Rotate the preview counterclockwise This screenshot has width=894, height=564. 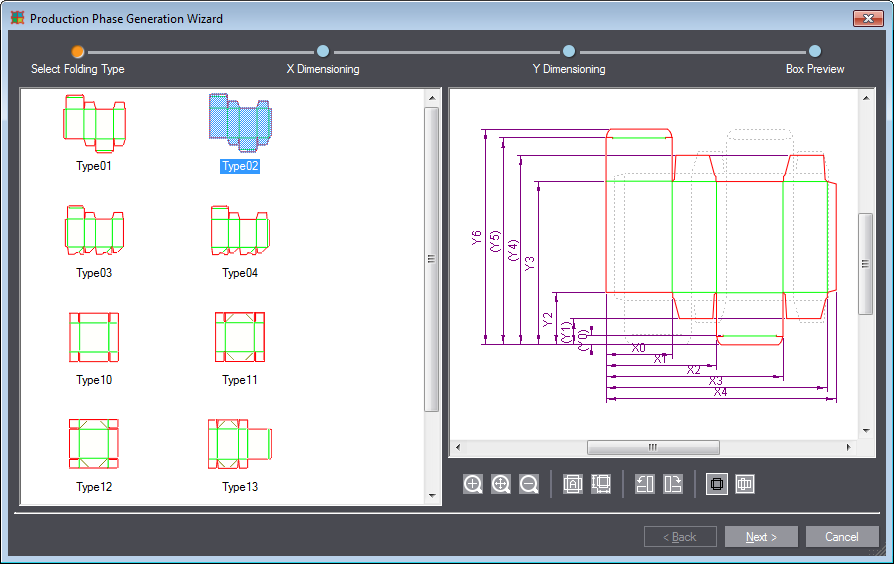tap(645, 484)
